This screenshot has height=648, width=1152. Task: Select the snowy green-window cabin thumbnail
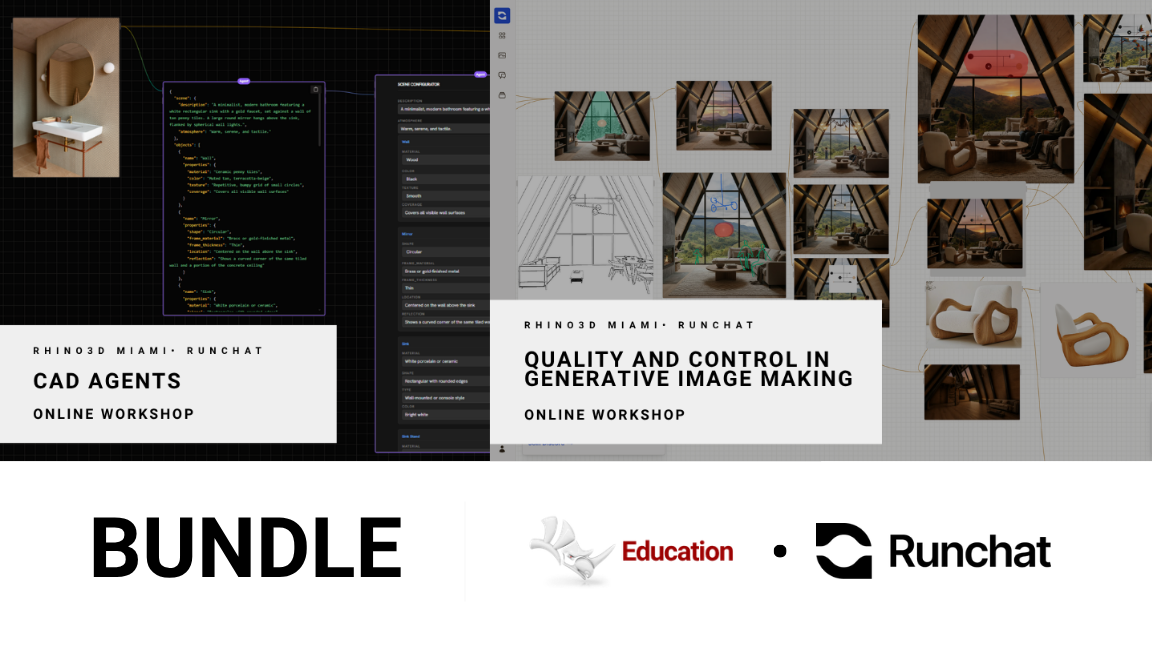click(x=602, y=126)
